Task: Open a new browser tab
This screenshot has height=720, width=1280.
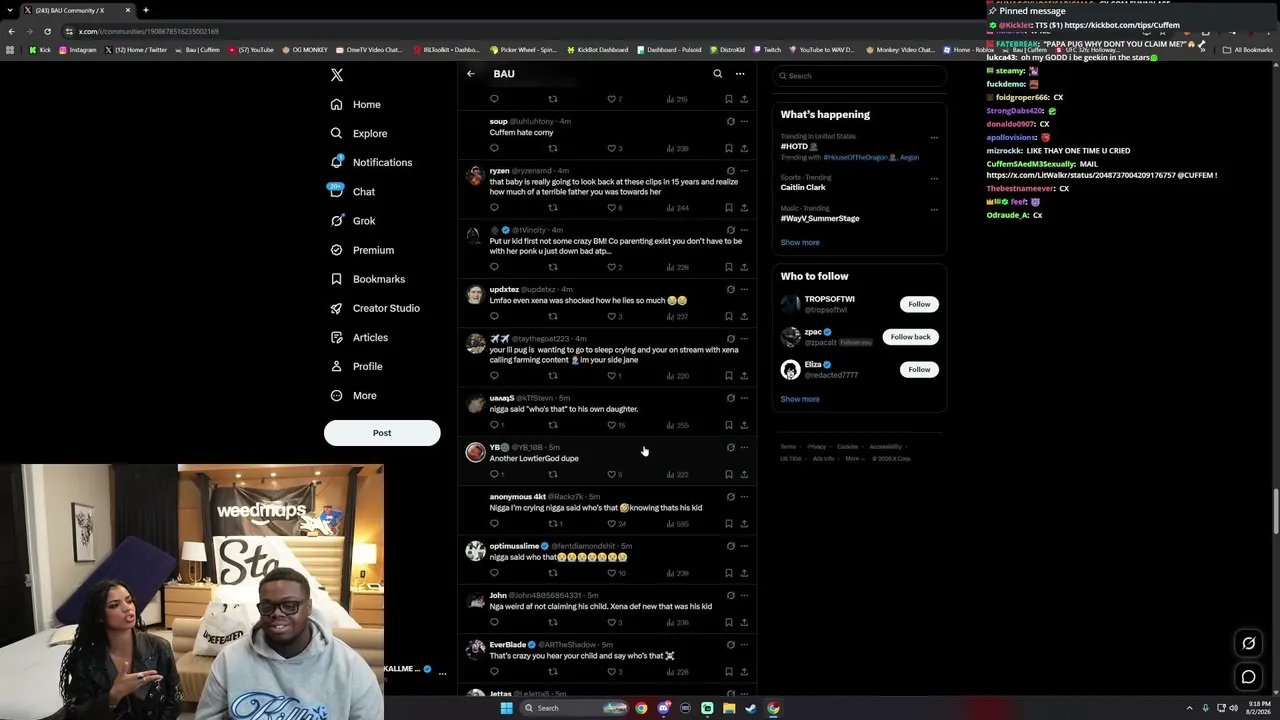Action: pyautogui.click(x=146, y=10)
